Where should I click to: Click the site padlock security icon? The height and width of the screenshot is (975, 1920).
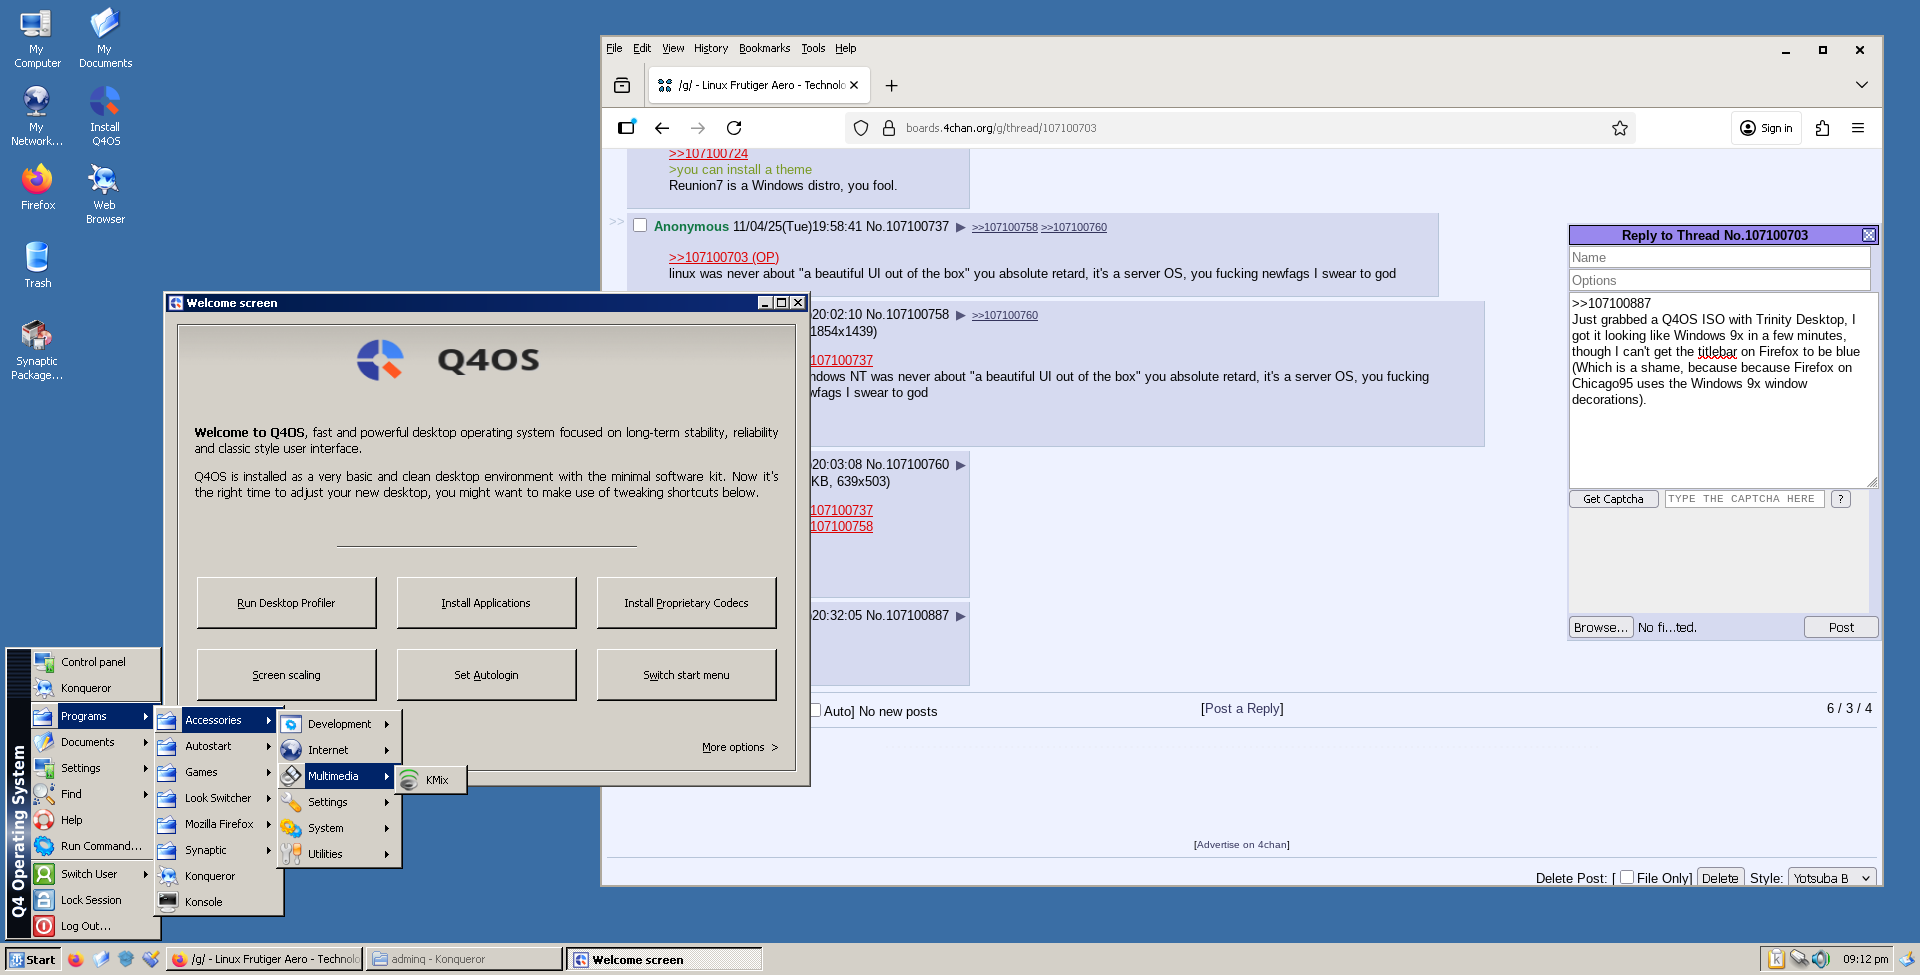[x=888, y=128]
